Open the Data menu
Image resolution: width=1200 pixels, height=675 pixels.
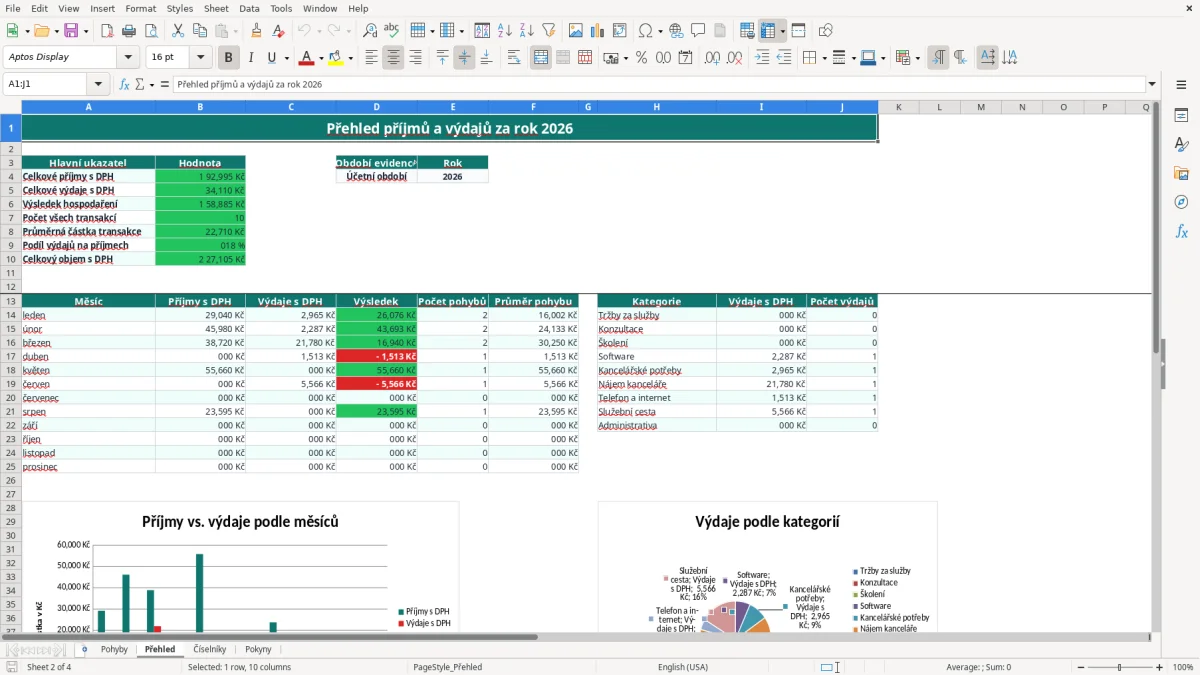click(x=249, y=8)
